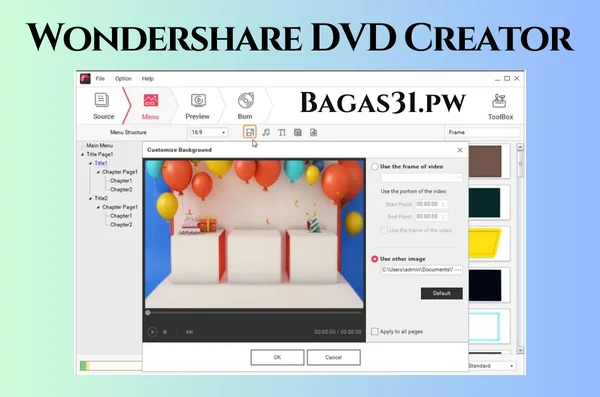Select Title1 in the menu structure
Image resolution: width=600 pixels, height=397 pixels.
click(x=101, y=163)
